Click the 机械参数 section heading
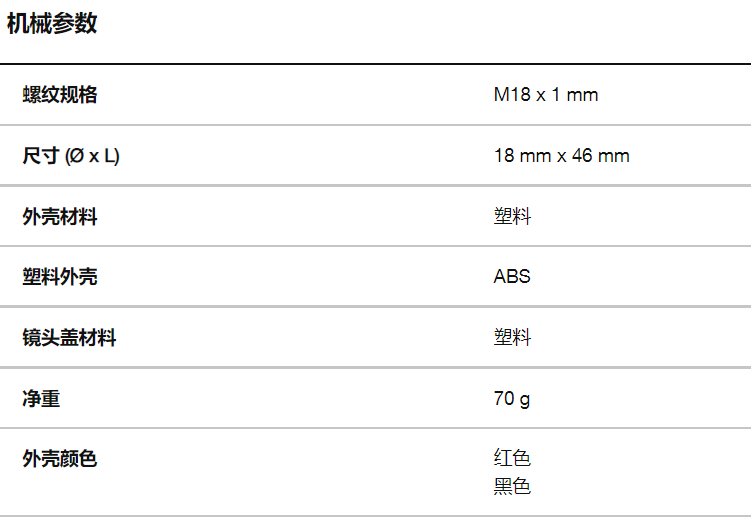The image size is (751, 517). click(x=52, y=25)
